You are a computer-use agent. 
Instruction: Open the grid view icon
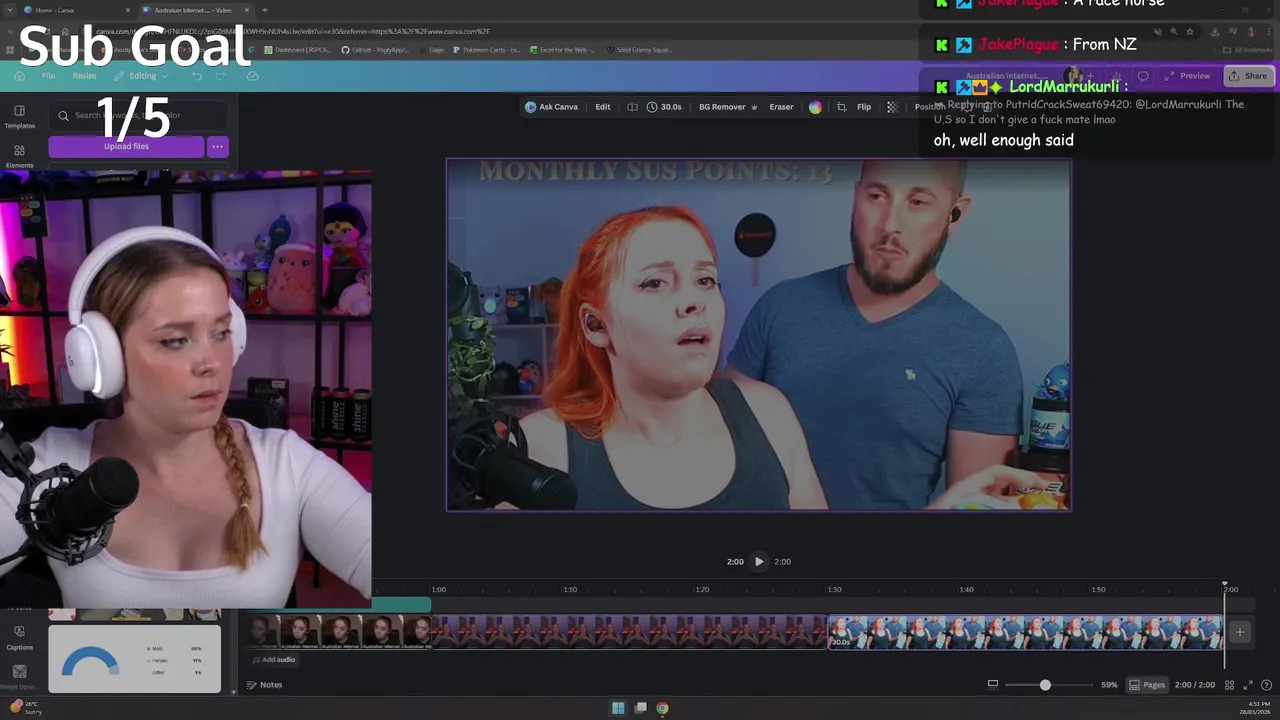click(1229, 685)
